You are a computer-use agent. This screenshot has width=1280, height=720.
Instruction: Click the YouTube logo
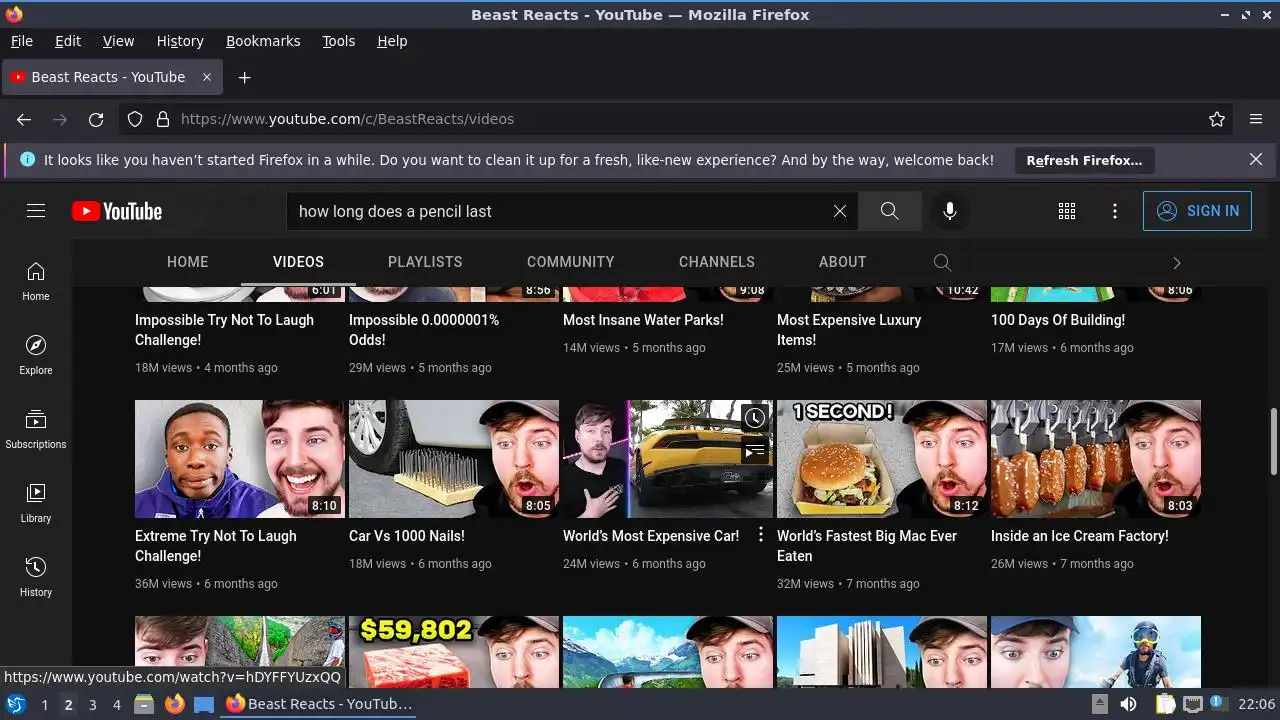[117, 211]
